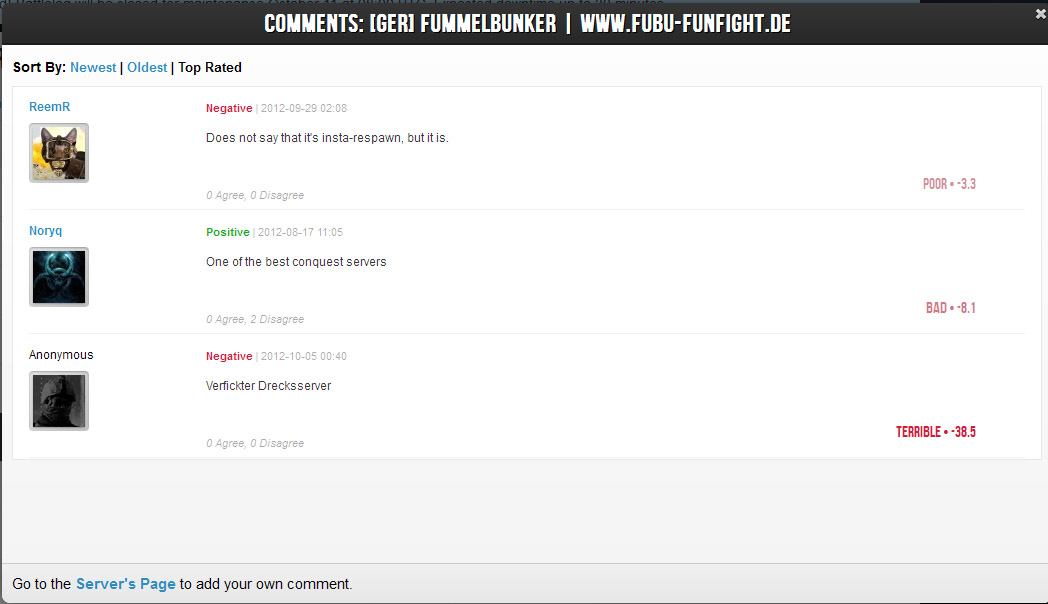
Task: Click the TERRIBLE -38.5 rating label
Action: (x=936, y=432)
